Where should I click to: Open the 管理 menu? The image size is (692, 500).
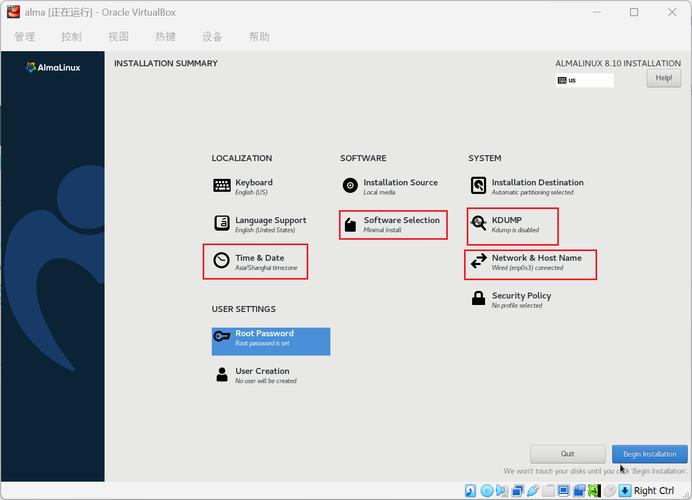[x=25, y=37]
